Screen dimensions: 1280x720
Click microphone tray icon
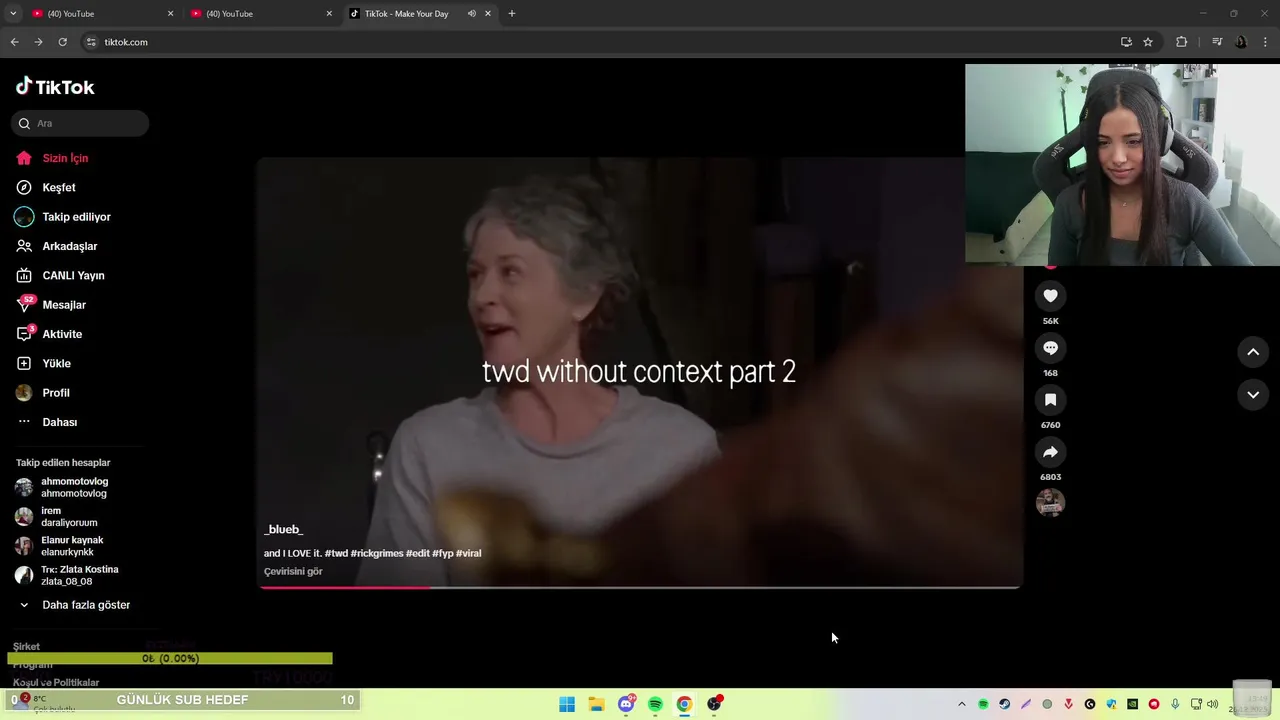tap(1175, 704)
